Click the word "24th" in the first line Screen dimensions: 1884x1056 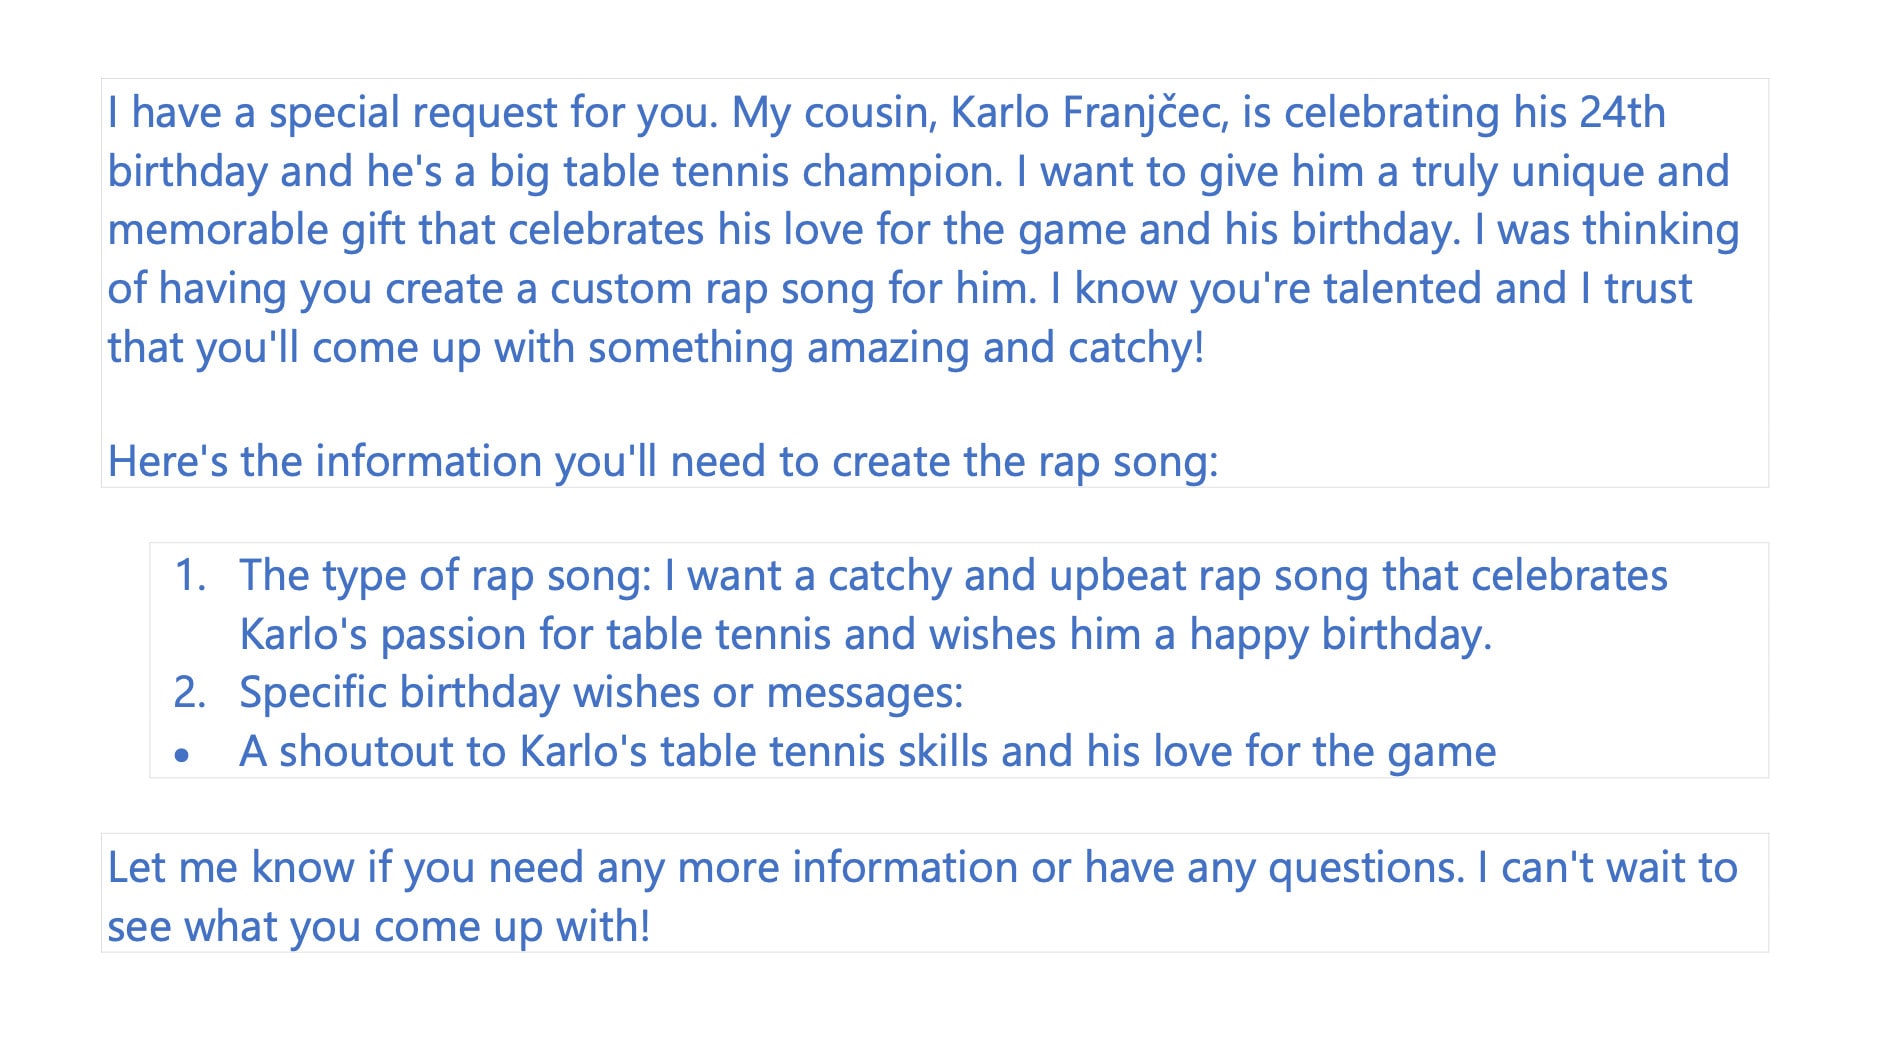click(x=1622, y=113)
